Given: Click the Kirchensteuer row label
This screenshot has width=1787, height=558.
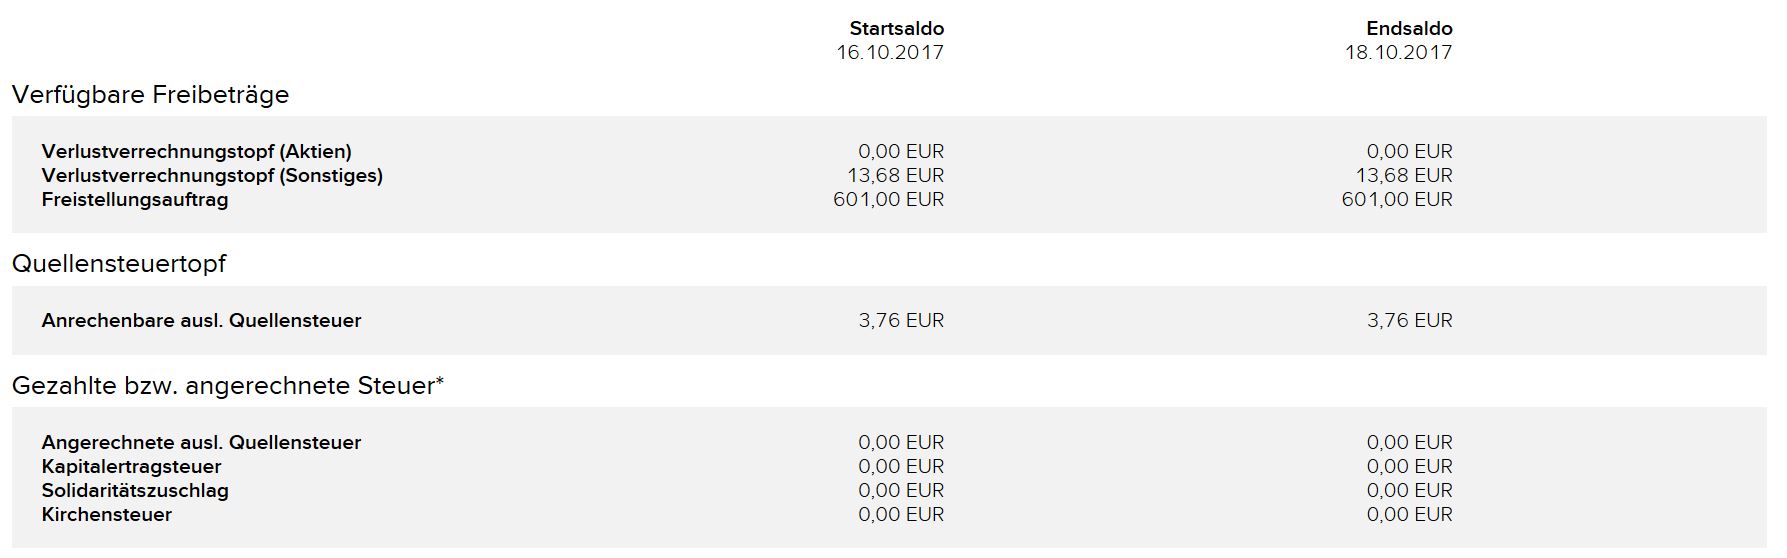Looking at the screenshot, I should pyautogui.click(x=106, y=515).
